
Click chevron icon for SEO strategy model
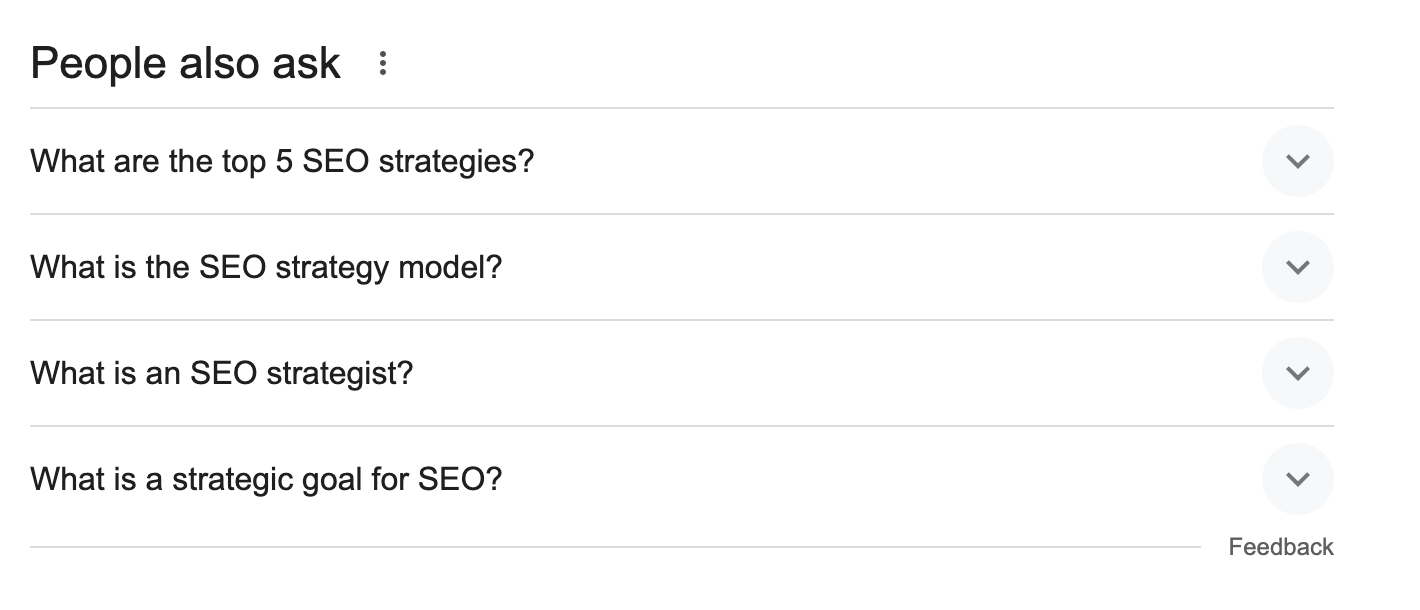1297,267
